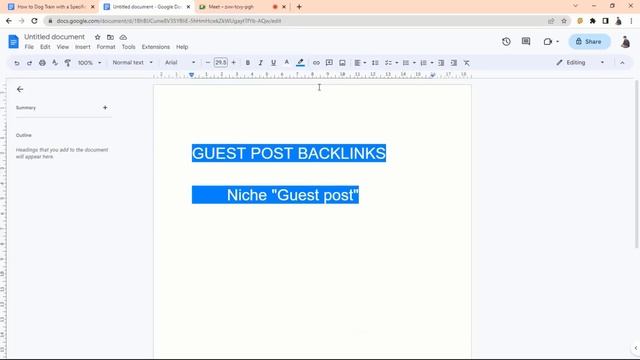This screenshot has height=360, width=640.
Task: Open a new browser tab
Action: click(299, 7)
